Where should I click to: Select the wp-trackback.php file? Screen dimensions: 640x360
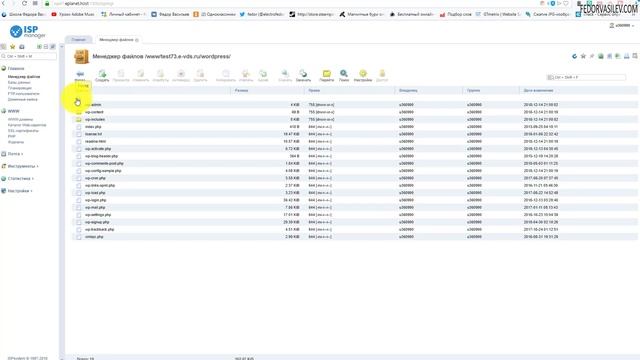click(x=100, y=230)
